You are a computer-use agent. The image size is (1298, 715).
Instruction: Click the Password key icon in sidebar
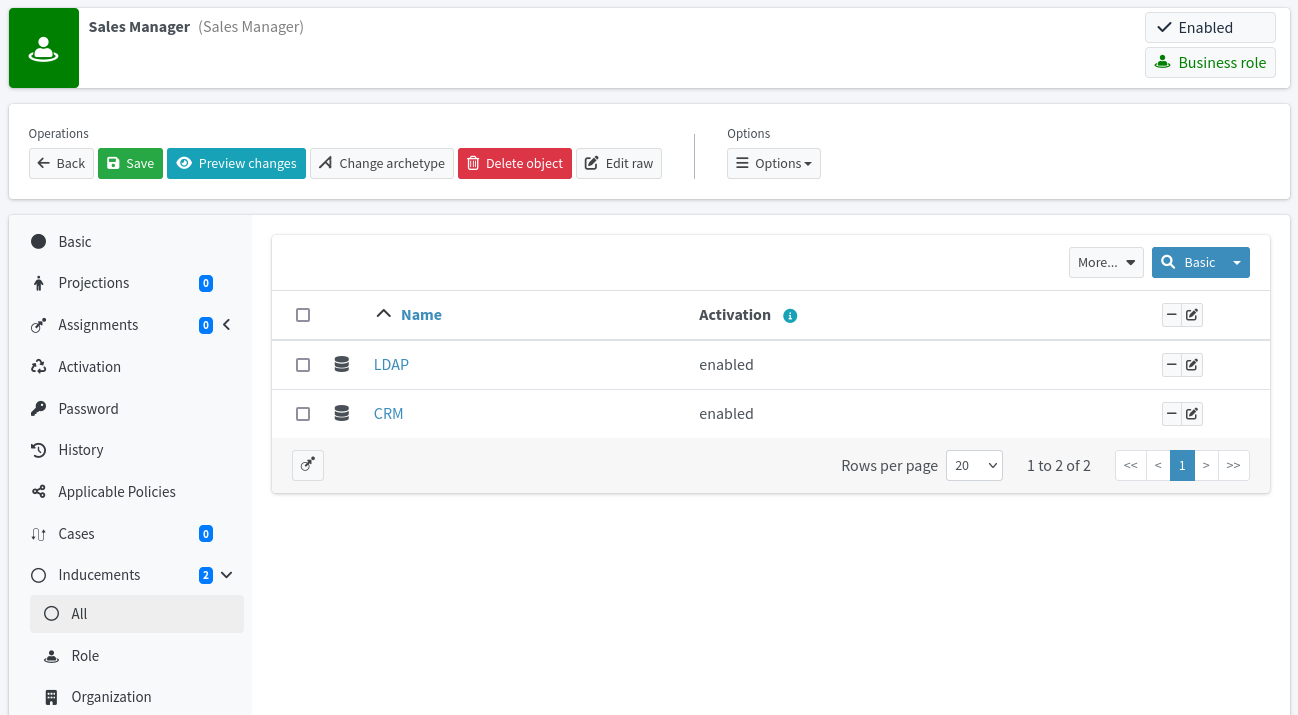(x=39, y=408)
